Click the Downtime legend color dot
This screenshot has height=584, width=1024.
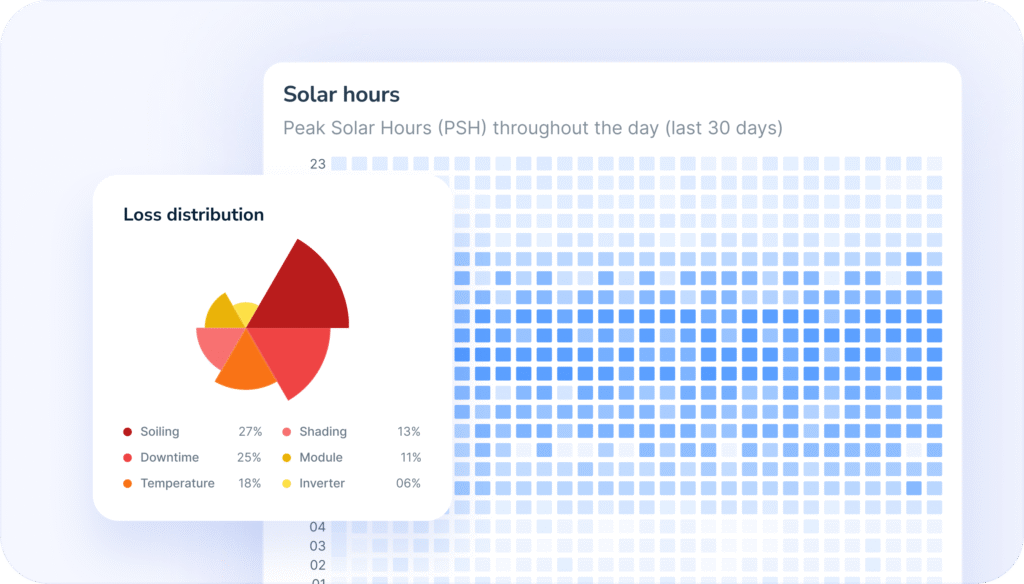(127, 458)
